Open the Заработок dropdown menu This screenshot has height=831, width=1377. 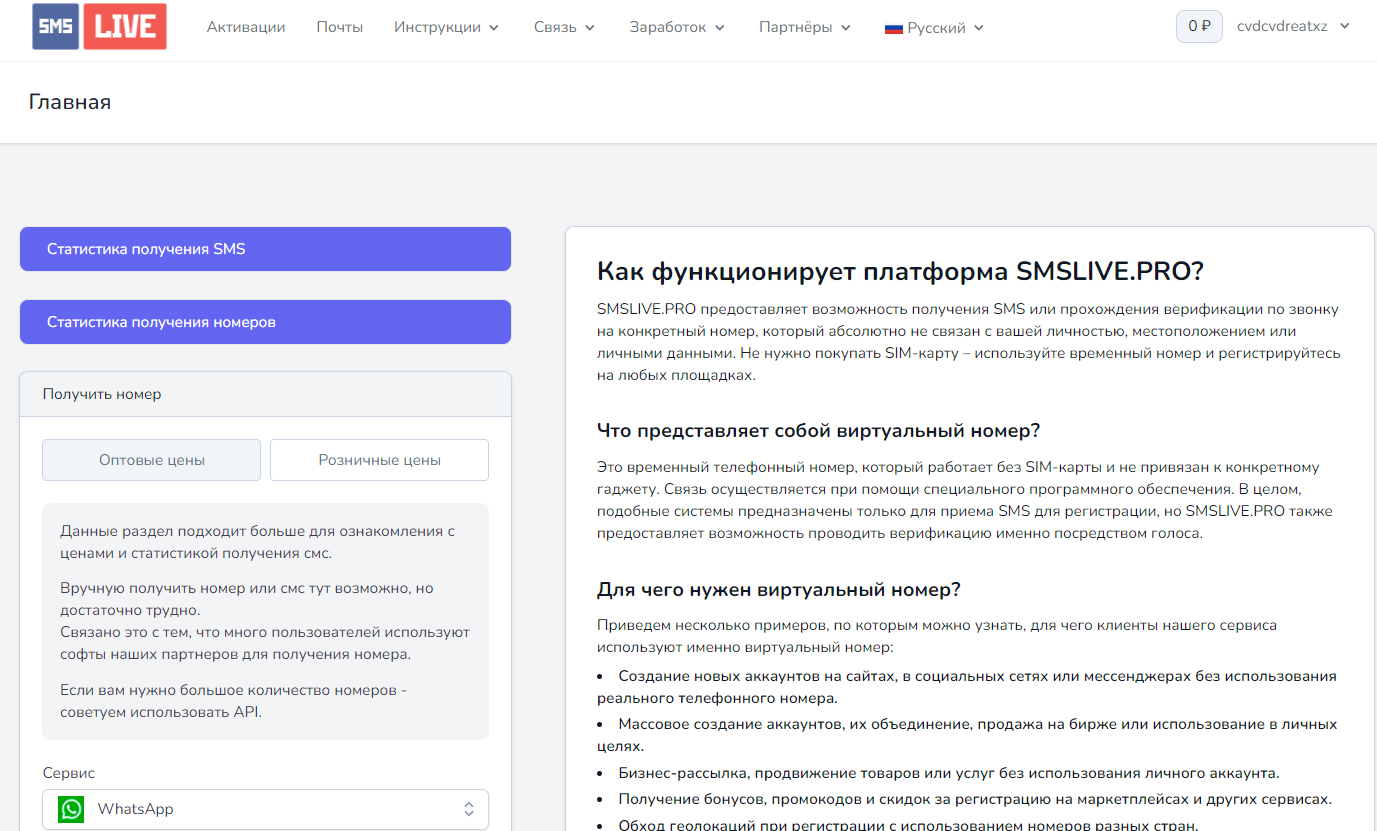coord(677,27)
